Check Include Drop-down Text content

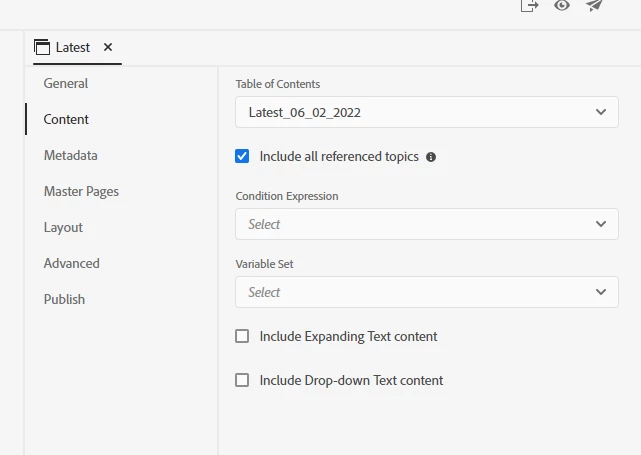pyautogui.click(x=242, y=380)
